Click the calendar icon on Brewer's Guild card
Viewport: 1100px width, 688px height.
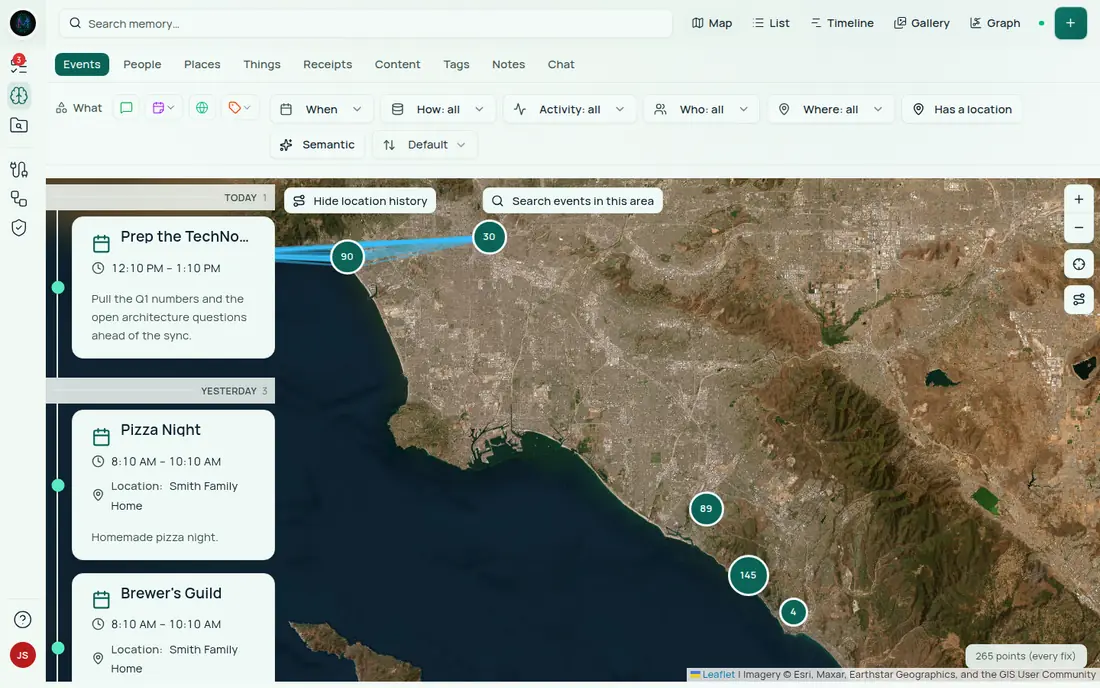(x=101, y=600)
